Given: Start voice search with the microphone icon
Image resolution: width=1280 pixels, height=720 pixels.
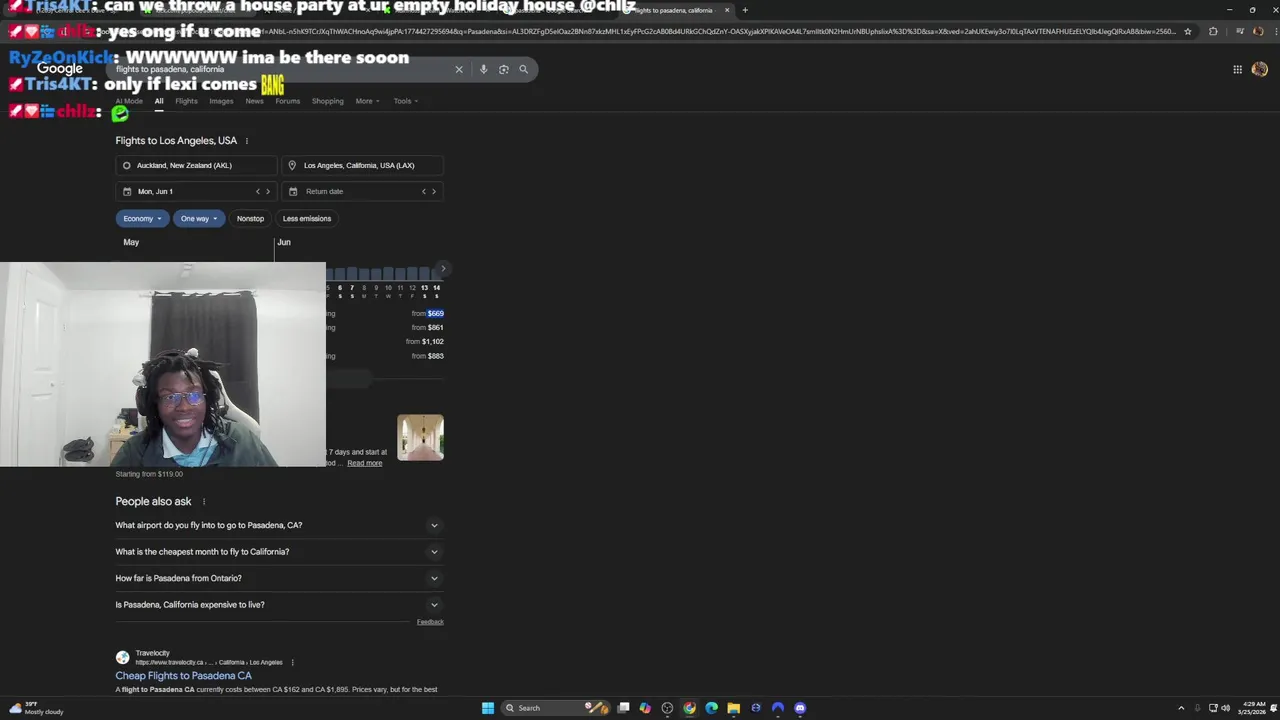Looking at the screenshot, I should 483,69.
